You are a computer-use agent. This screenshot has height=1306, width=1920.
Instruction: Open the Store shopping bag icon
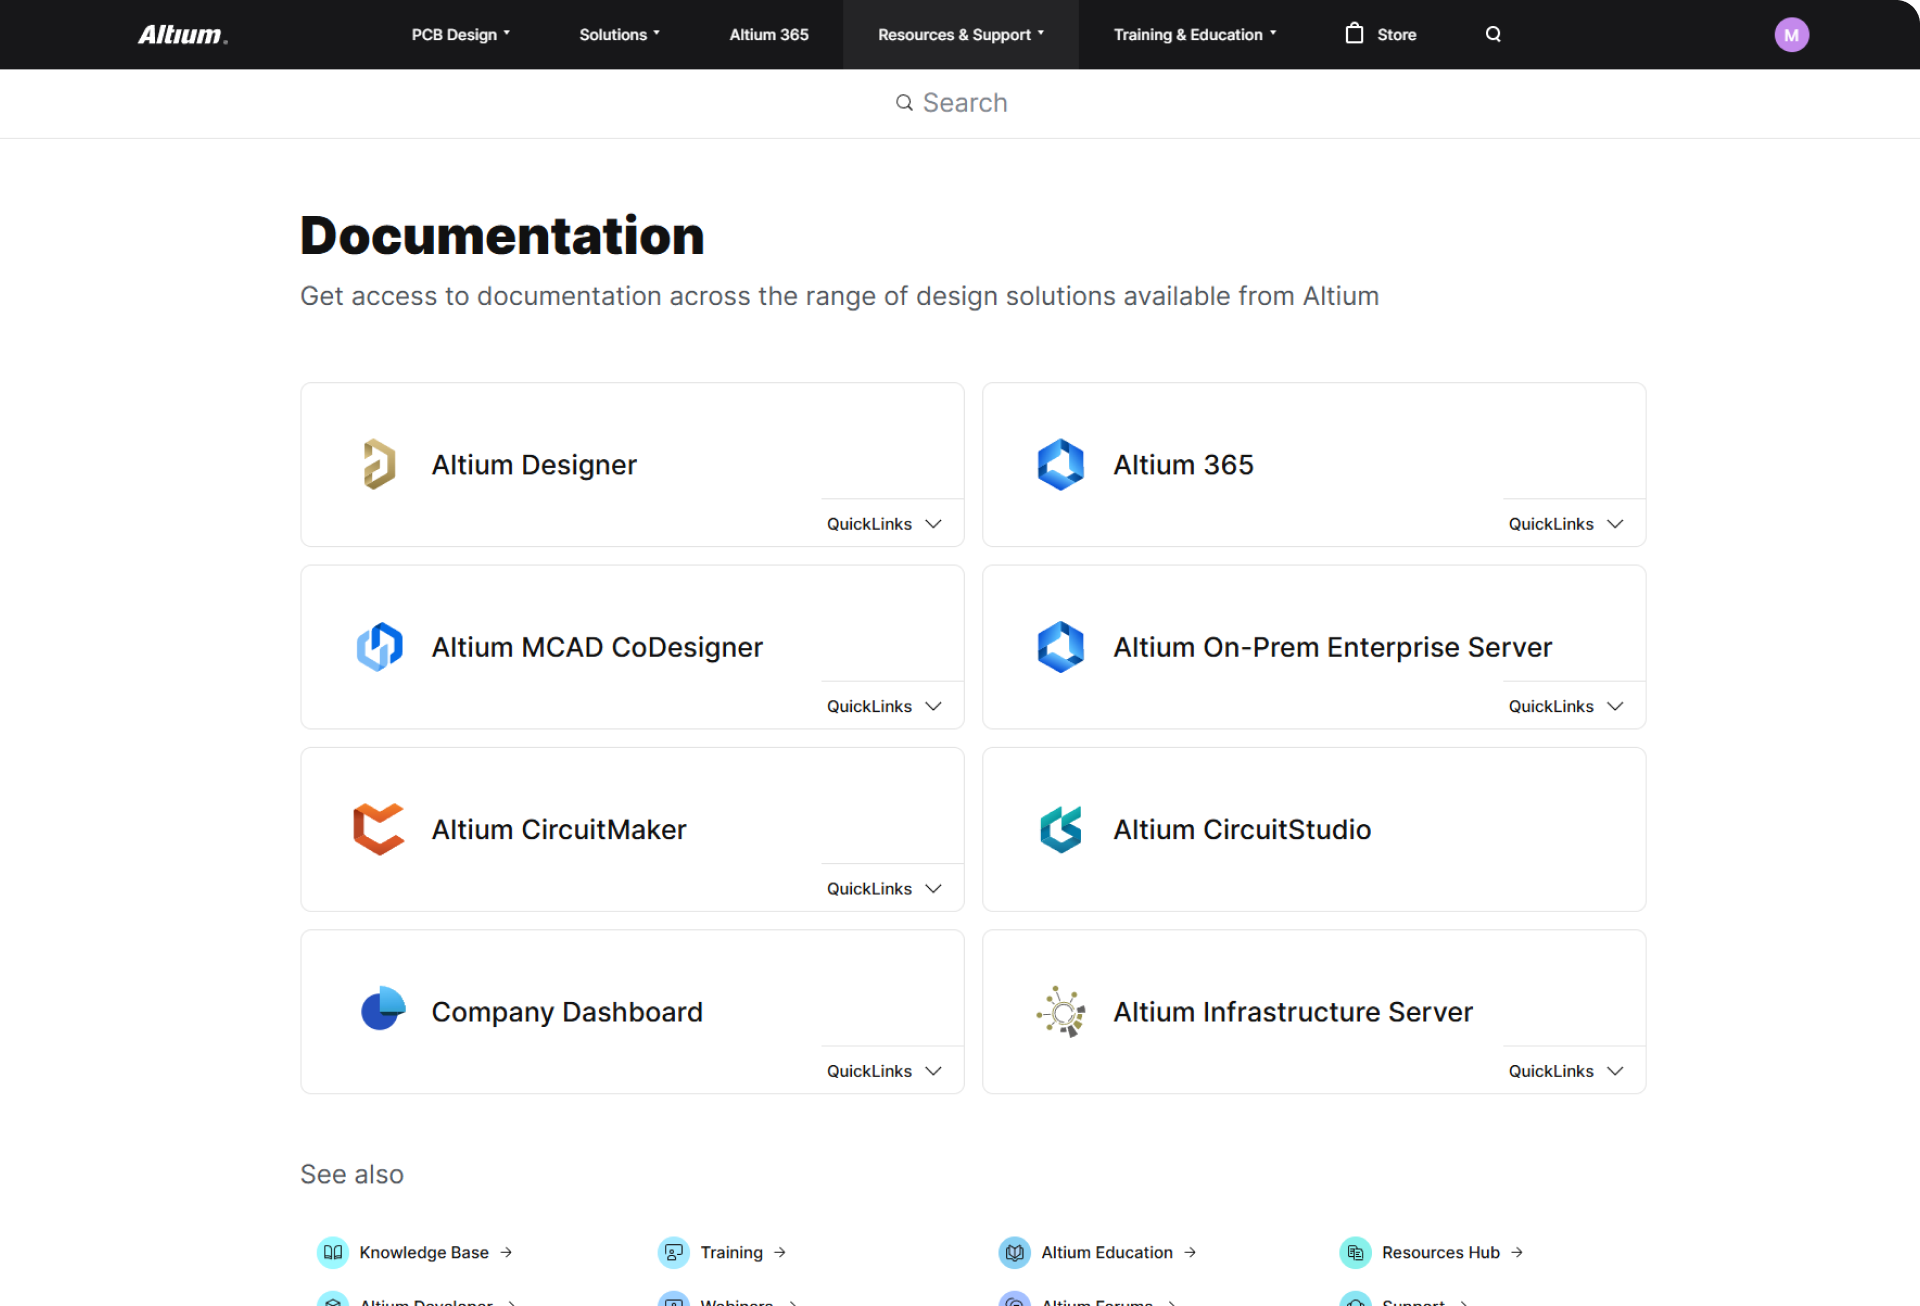1354,34
